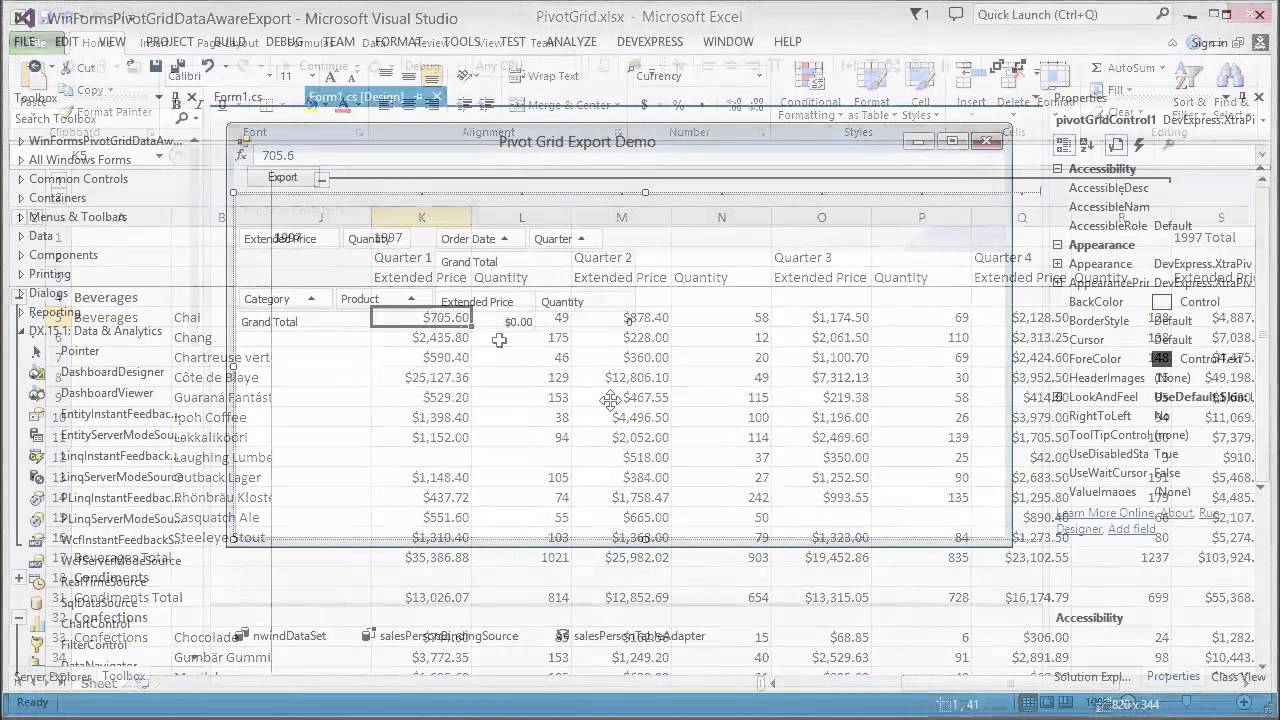Click the Save icon in toolbar

[155, 66]
